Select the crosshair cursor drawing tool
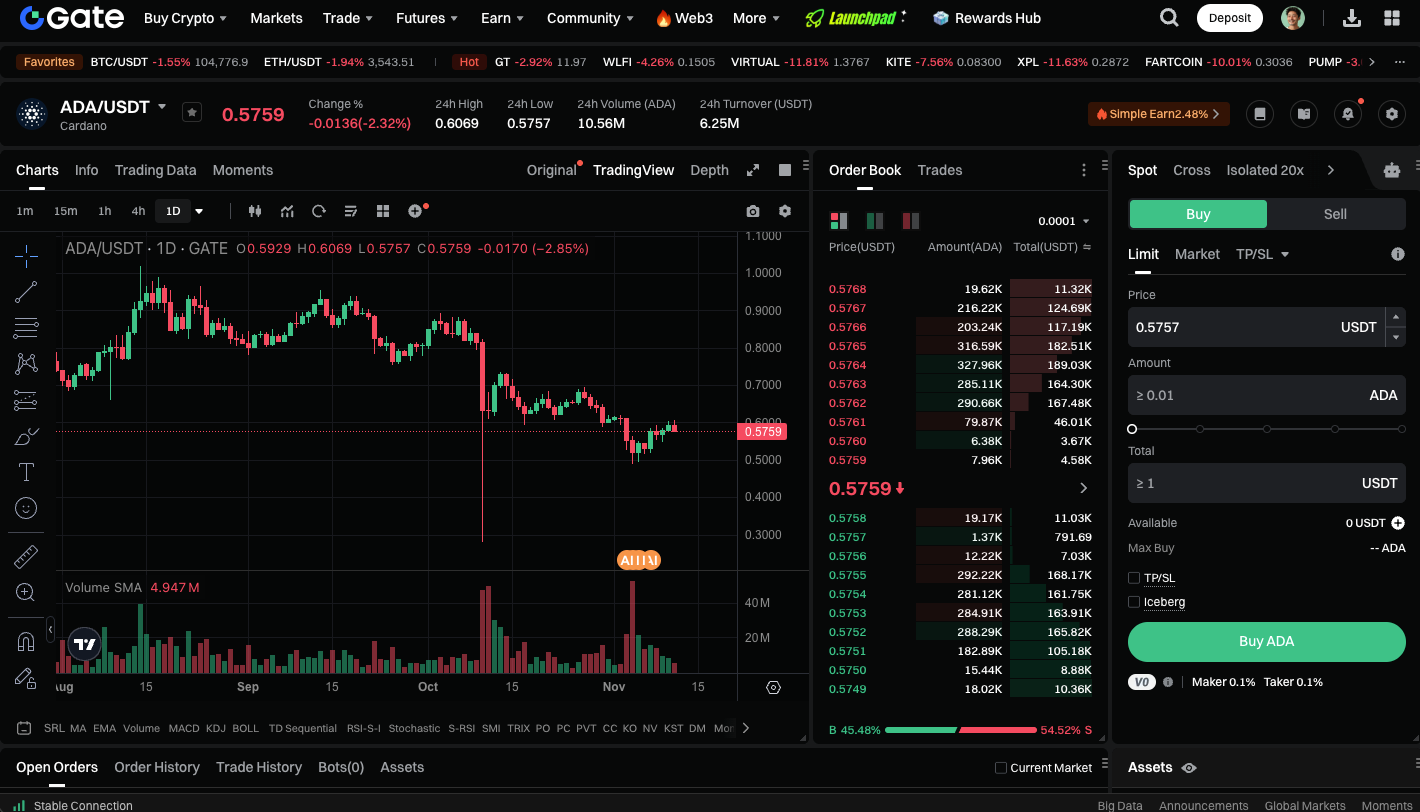Viewport: 1420px width, 812px height. [x=26, y=256]
